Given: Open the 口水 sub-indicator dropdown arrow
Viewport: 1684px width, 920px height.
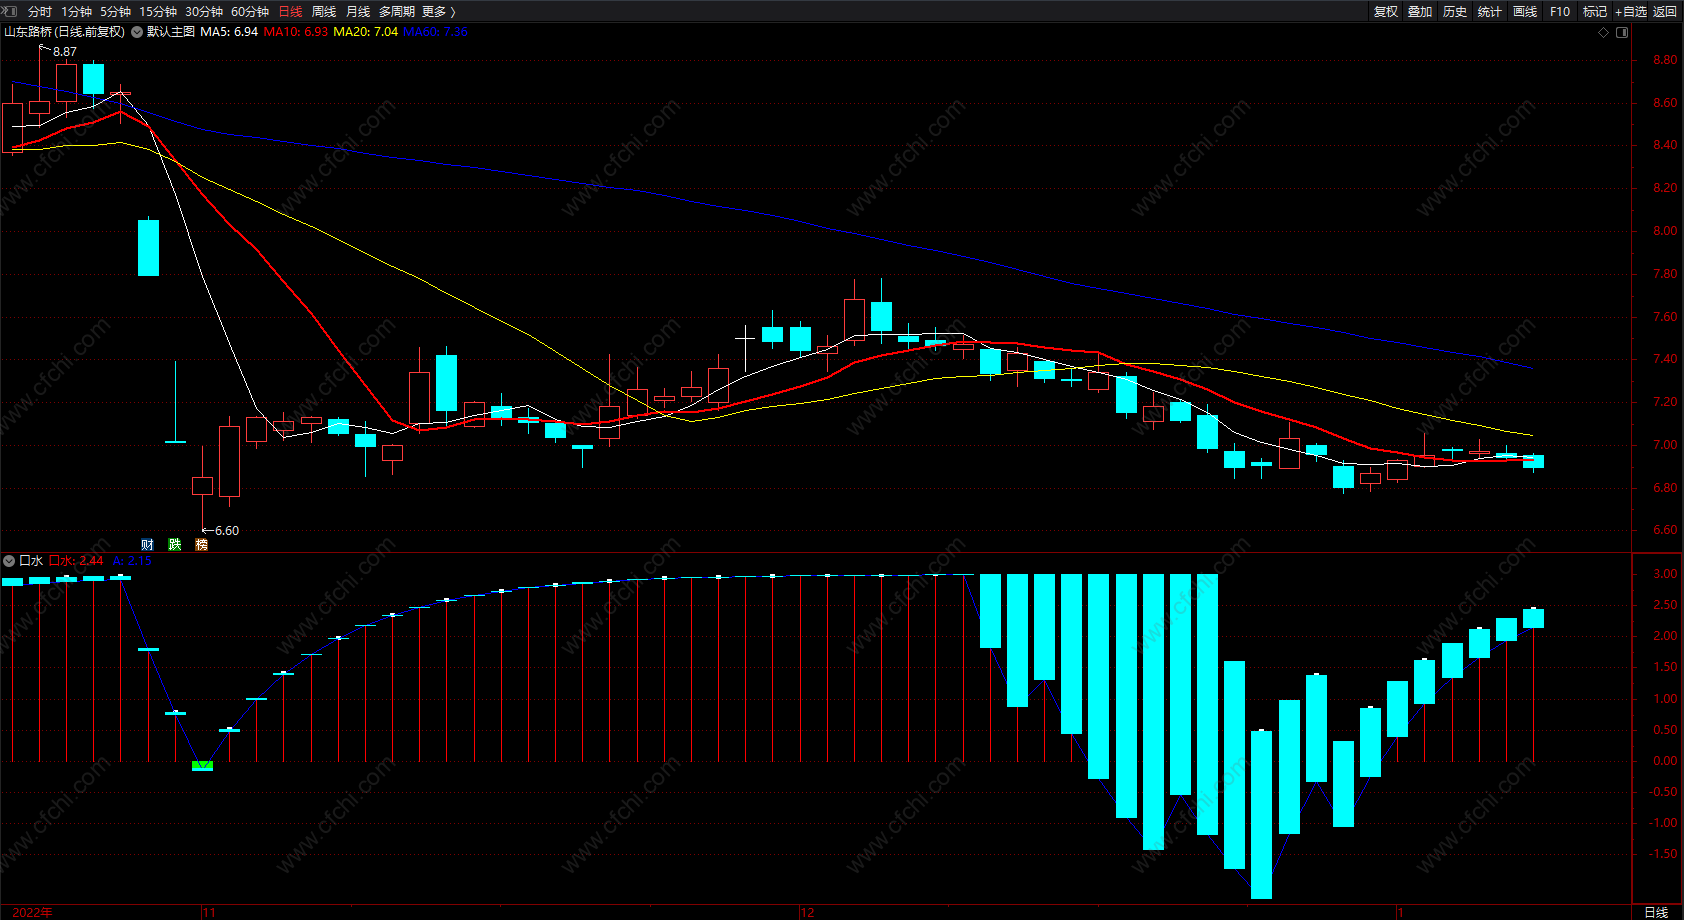Looking at the screenshot, I should tap(9, 561).
